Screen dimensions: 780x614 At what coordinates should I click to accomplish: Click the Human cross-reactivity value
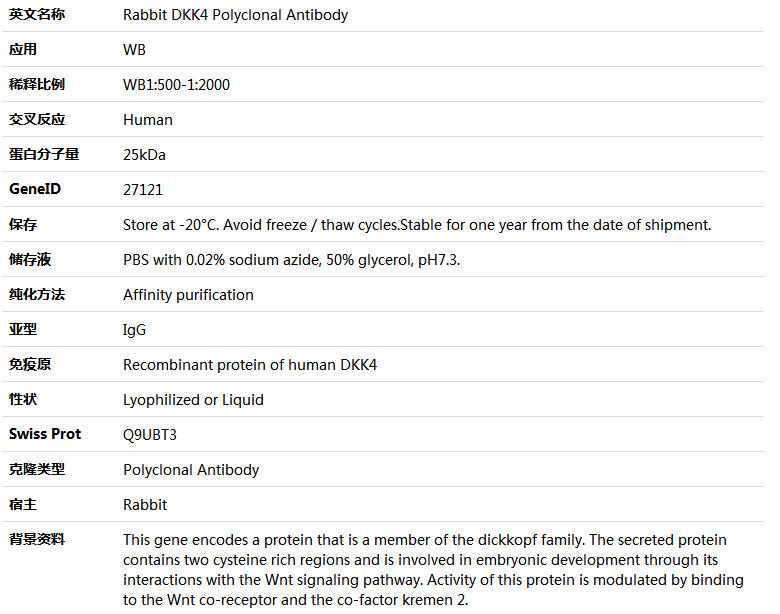[148, 120]
